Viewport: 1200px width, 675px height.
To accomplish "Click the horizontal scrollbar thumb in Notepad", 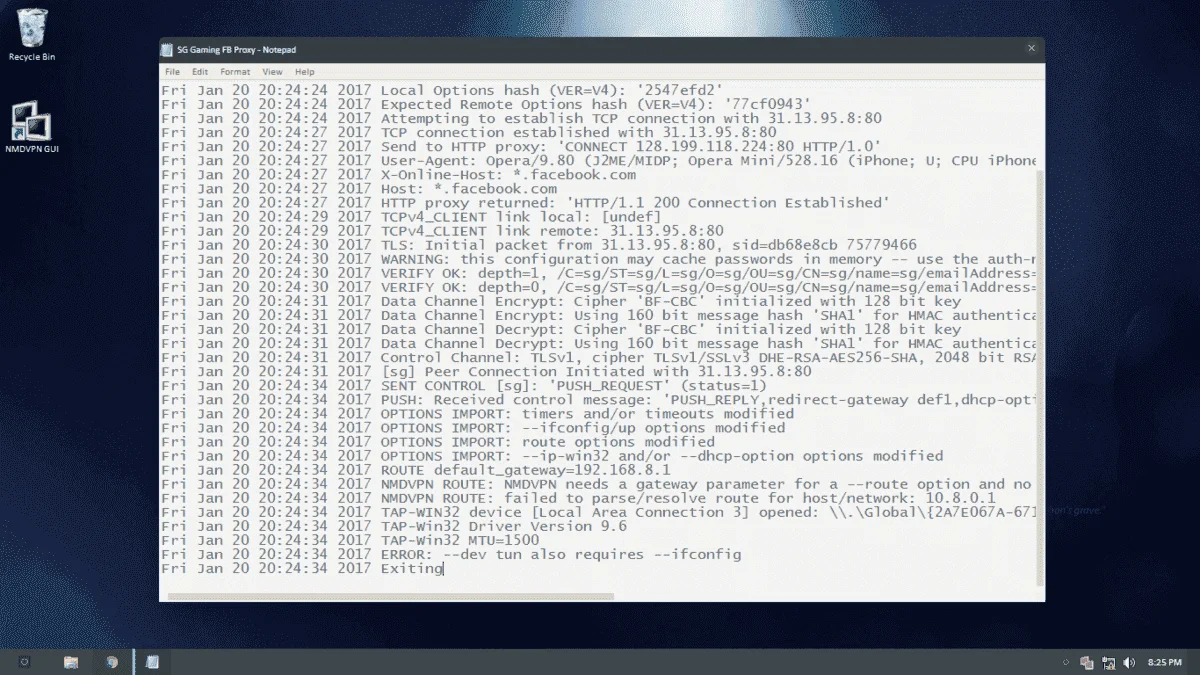I will point(390,596).
